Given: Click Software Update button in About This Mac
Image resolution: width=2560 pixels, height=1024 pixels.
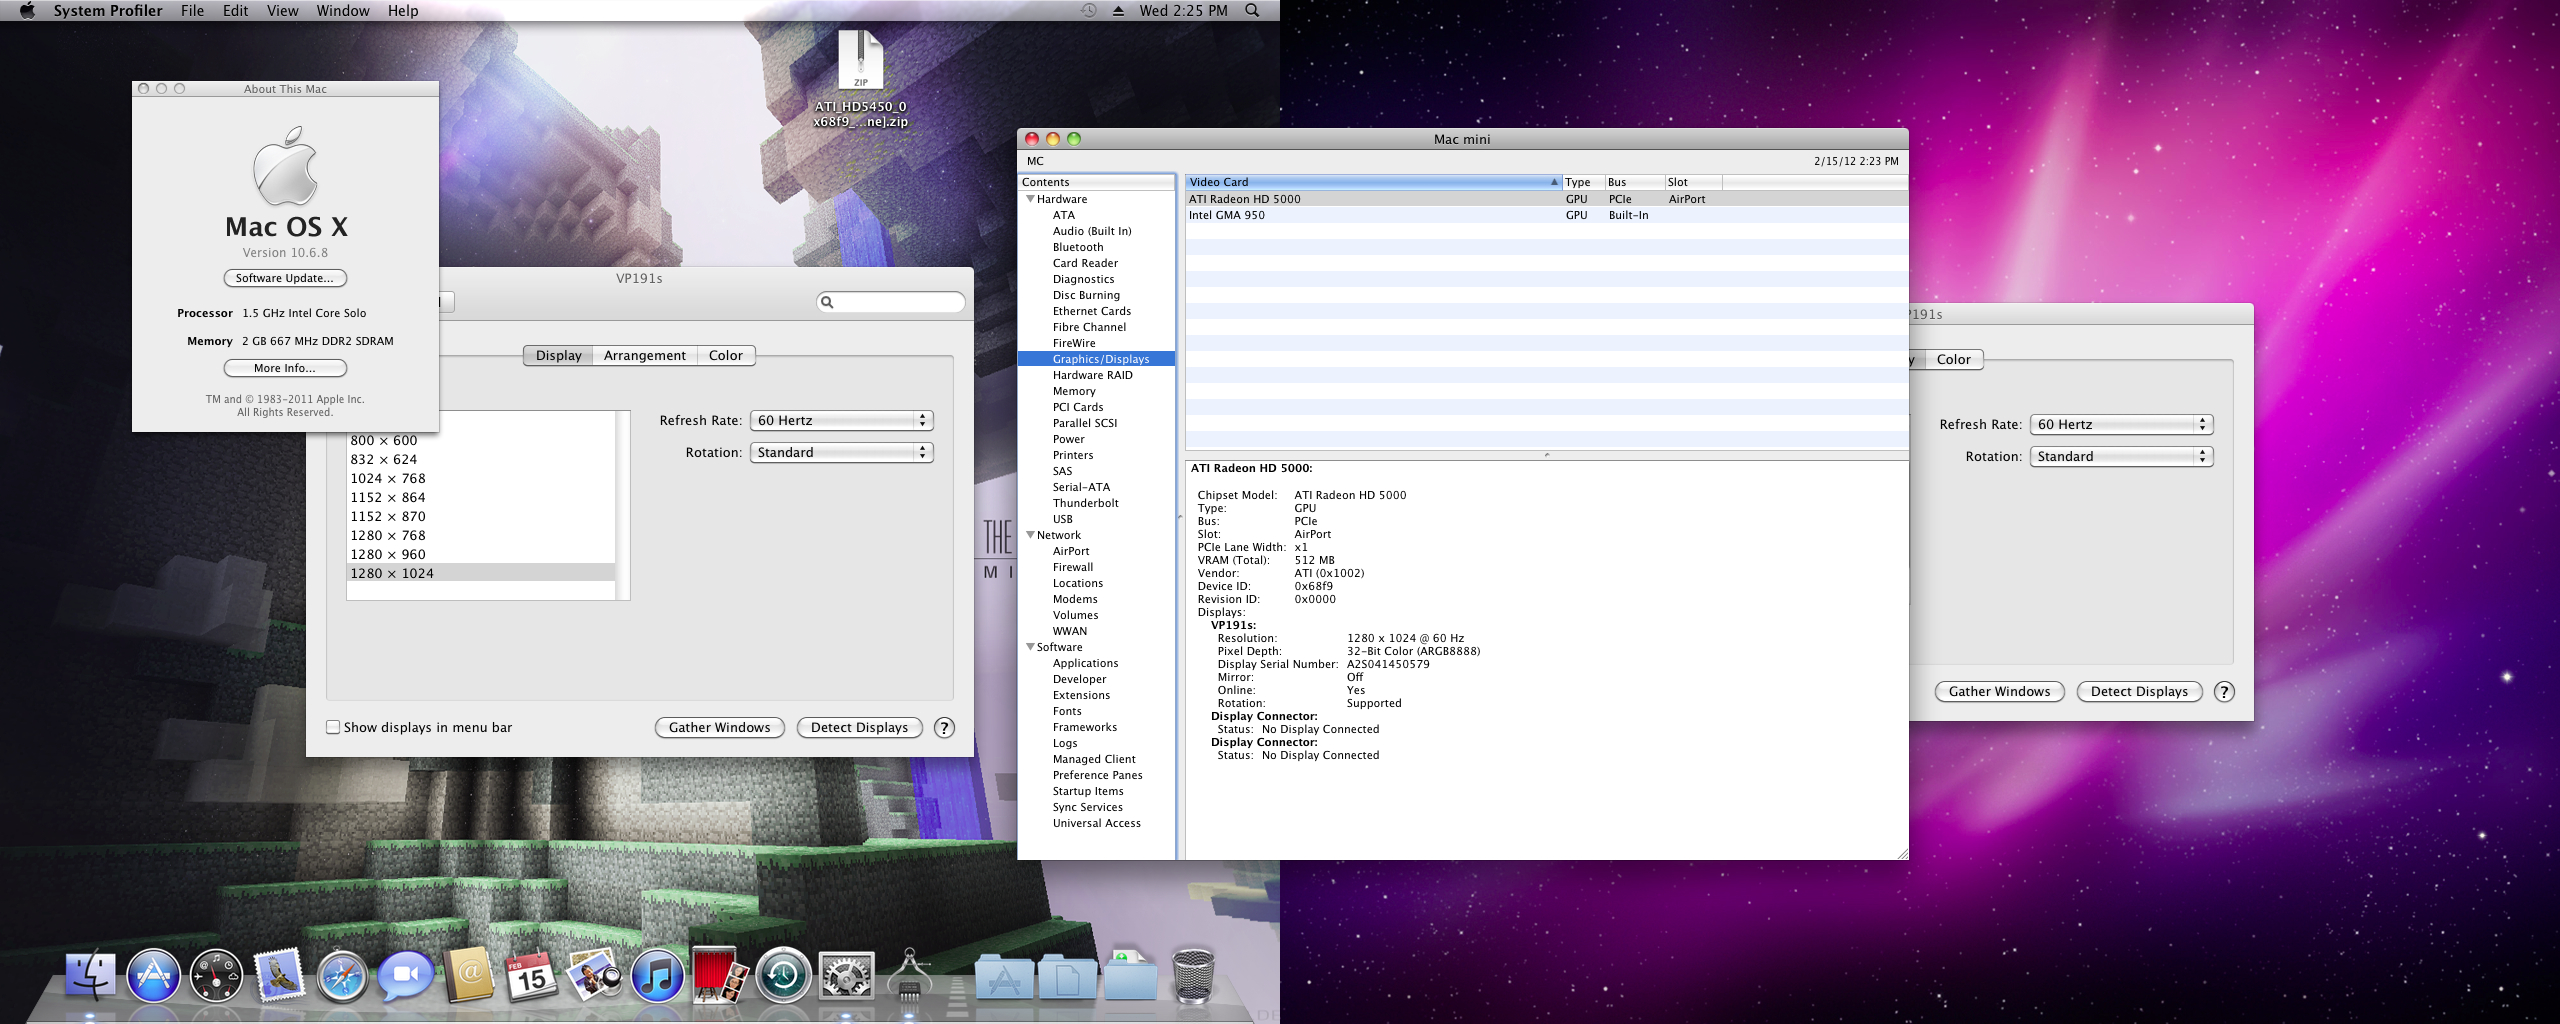Looking at the screenshot, I should click(x=285, y=278).
